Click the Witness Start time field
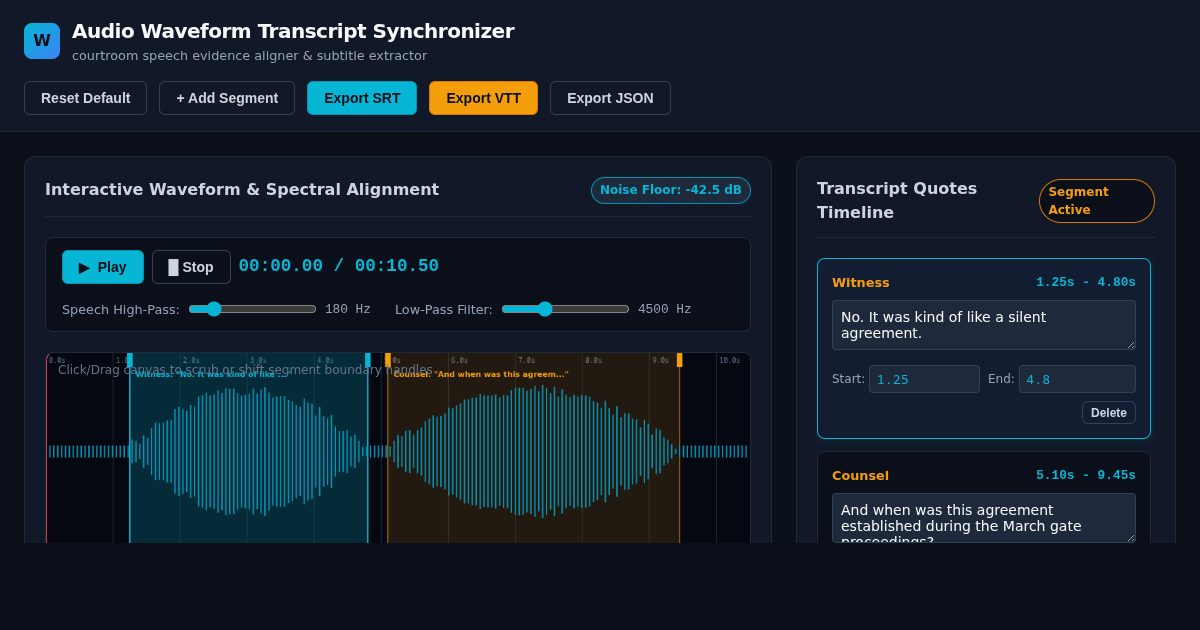 tap(924, 379)
